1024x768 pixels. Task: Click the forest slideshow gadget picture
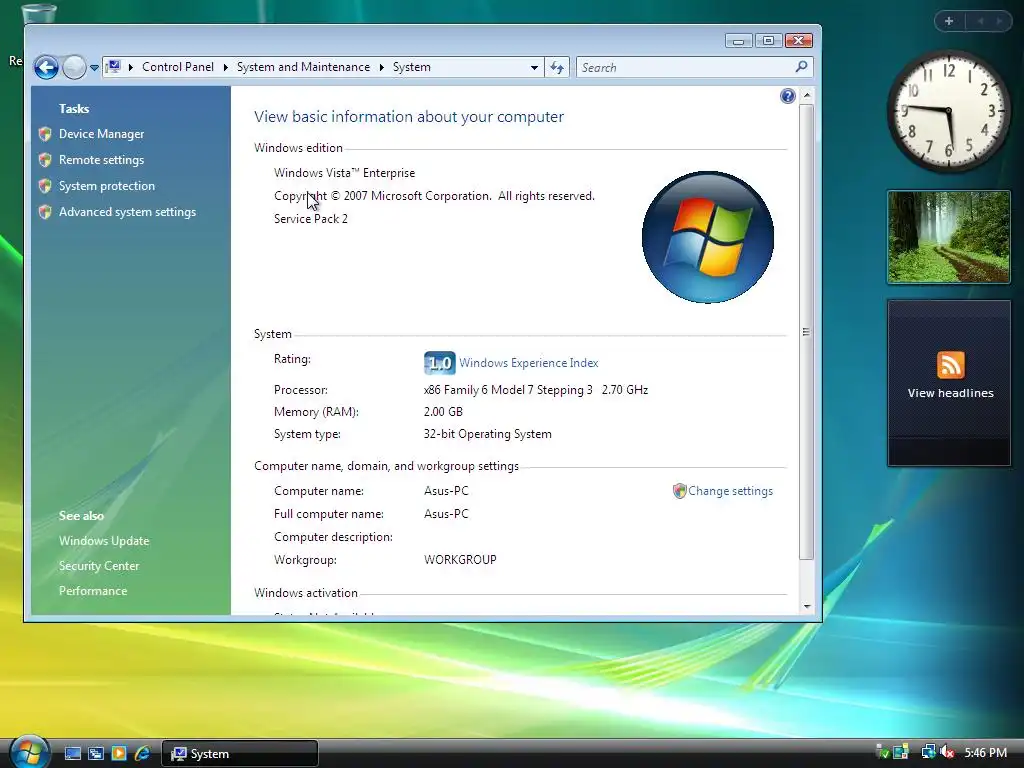coord(949,237)
